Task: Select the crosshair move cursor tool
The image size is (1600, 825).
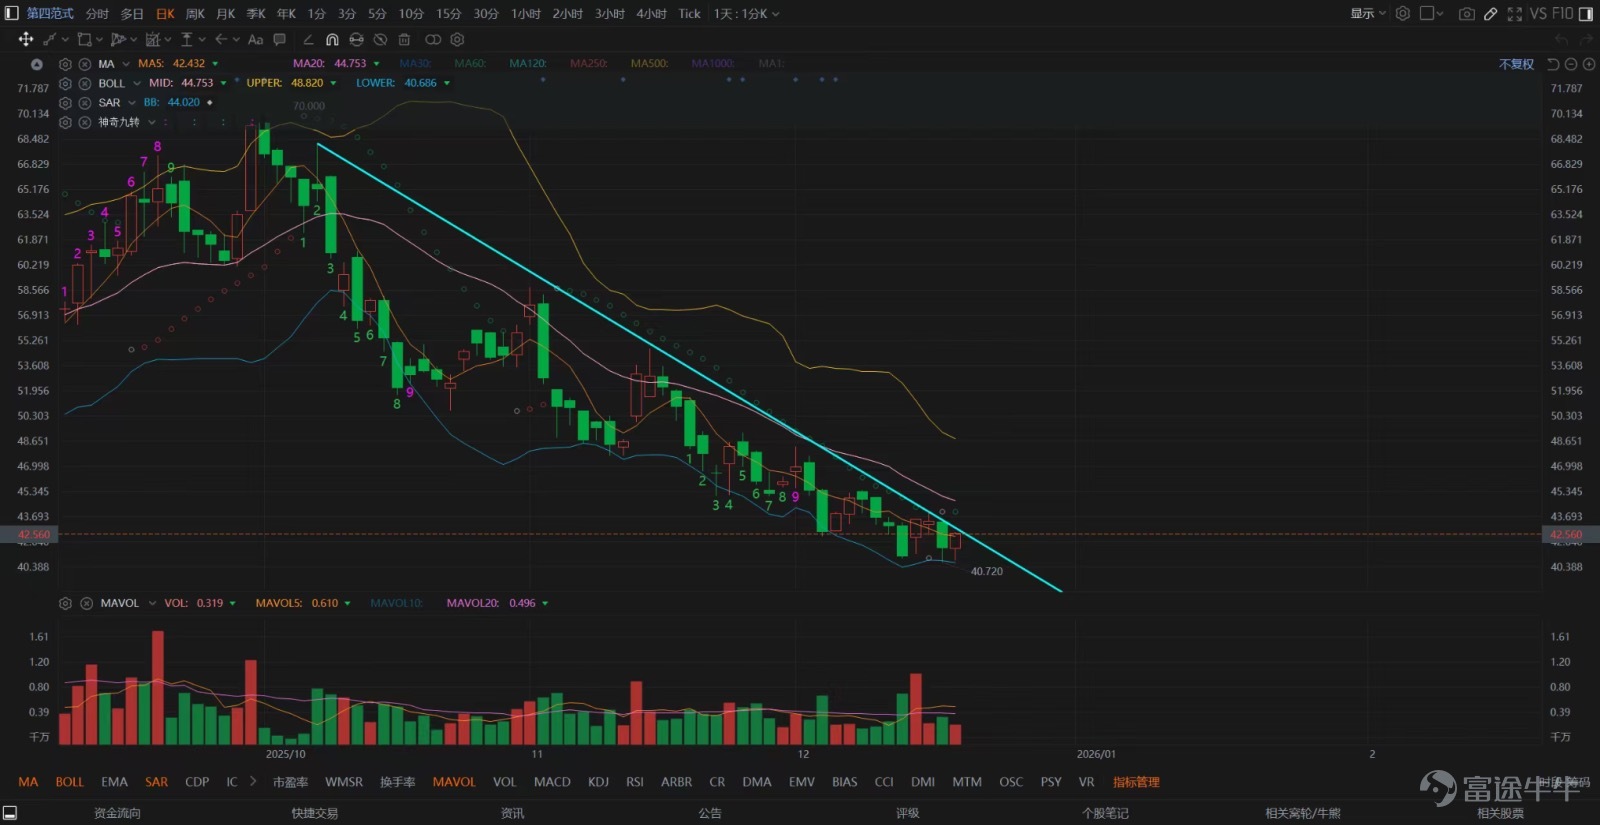Action: pyautogui.click(x=26, y=39)
